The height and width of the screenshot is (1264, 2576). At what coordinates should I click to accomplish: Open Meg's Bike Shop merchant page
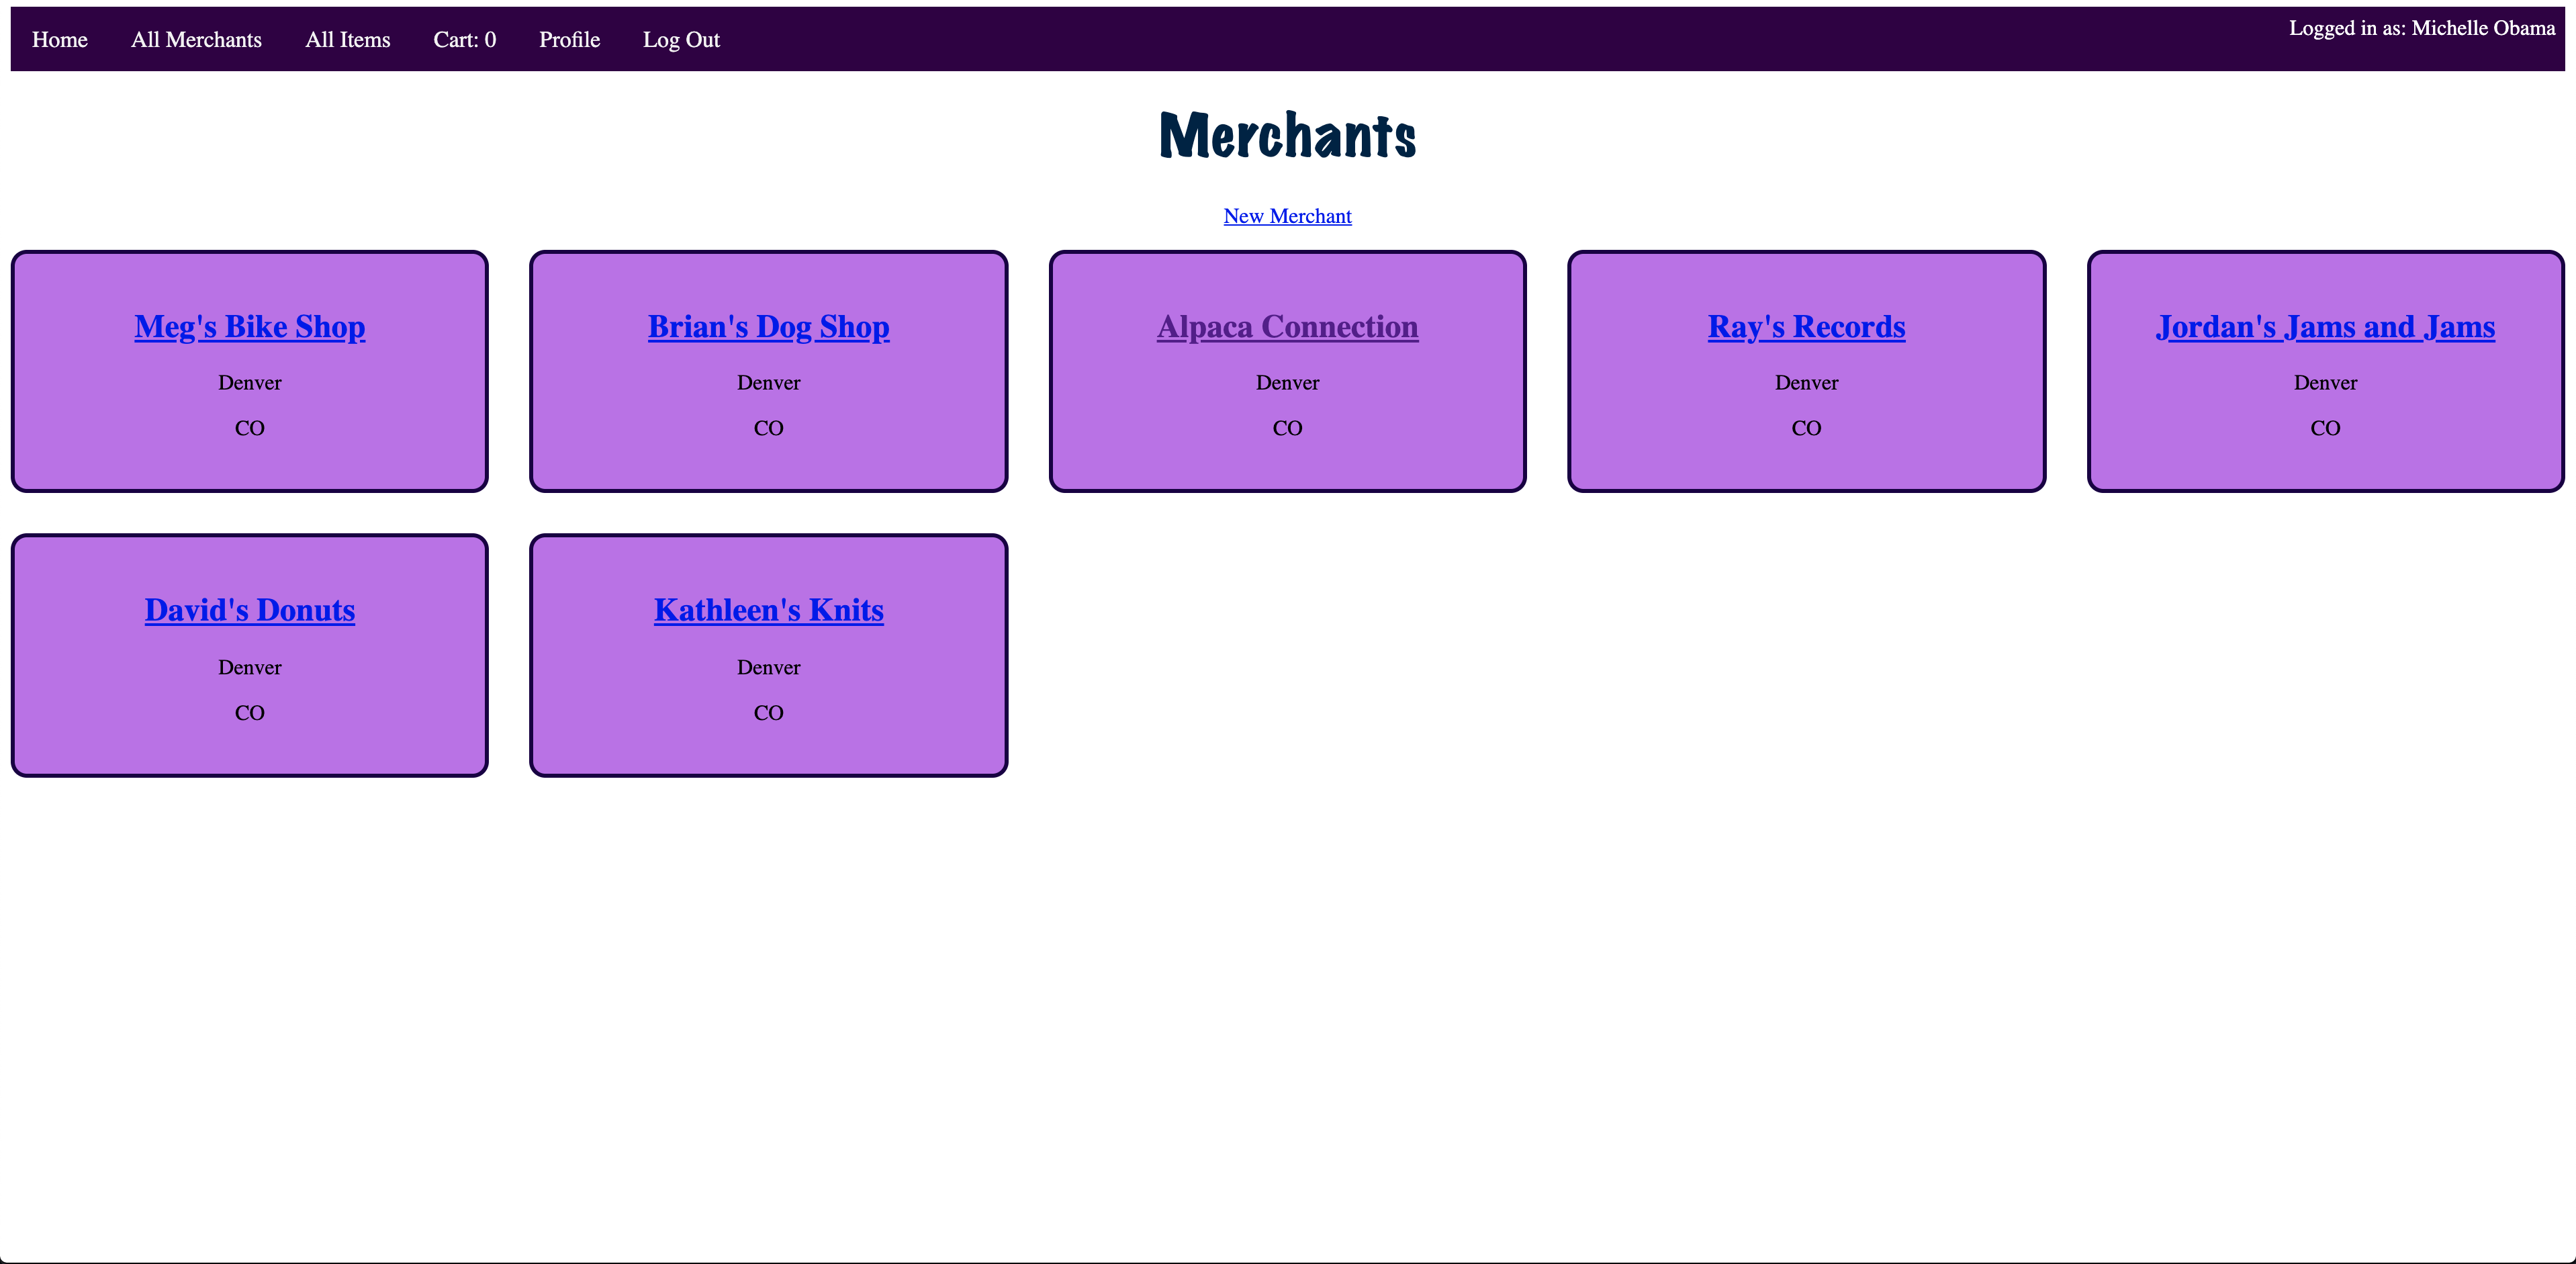click(x=250, y=327)
